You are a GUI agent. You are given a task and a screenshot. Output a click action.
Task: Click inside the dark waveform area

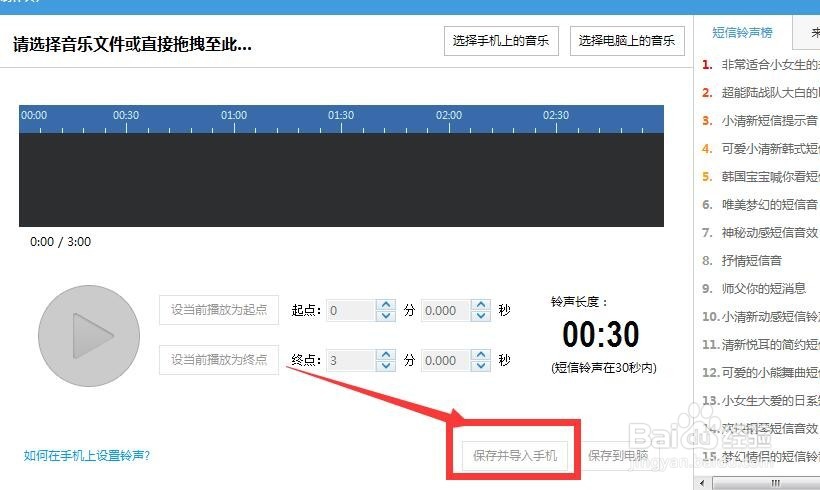coord(341,179)
